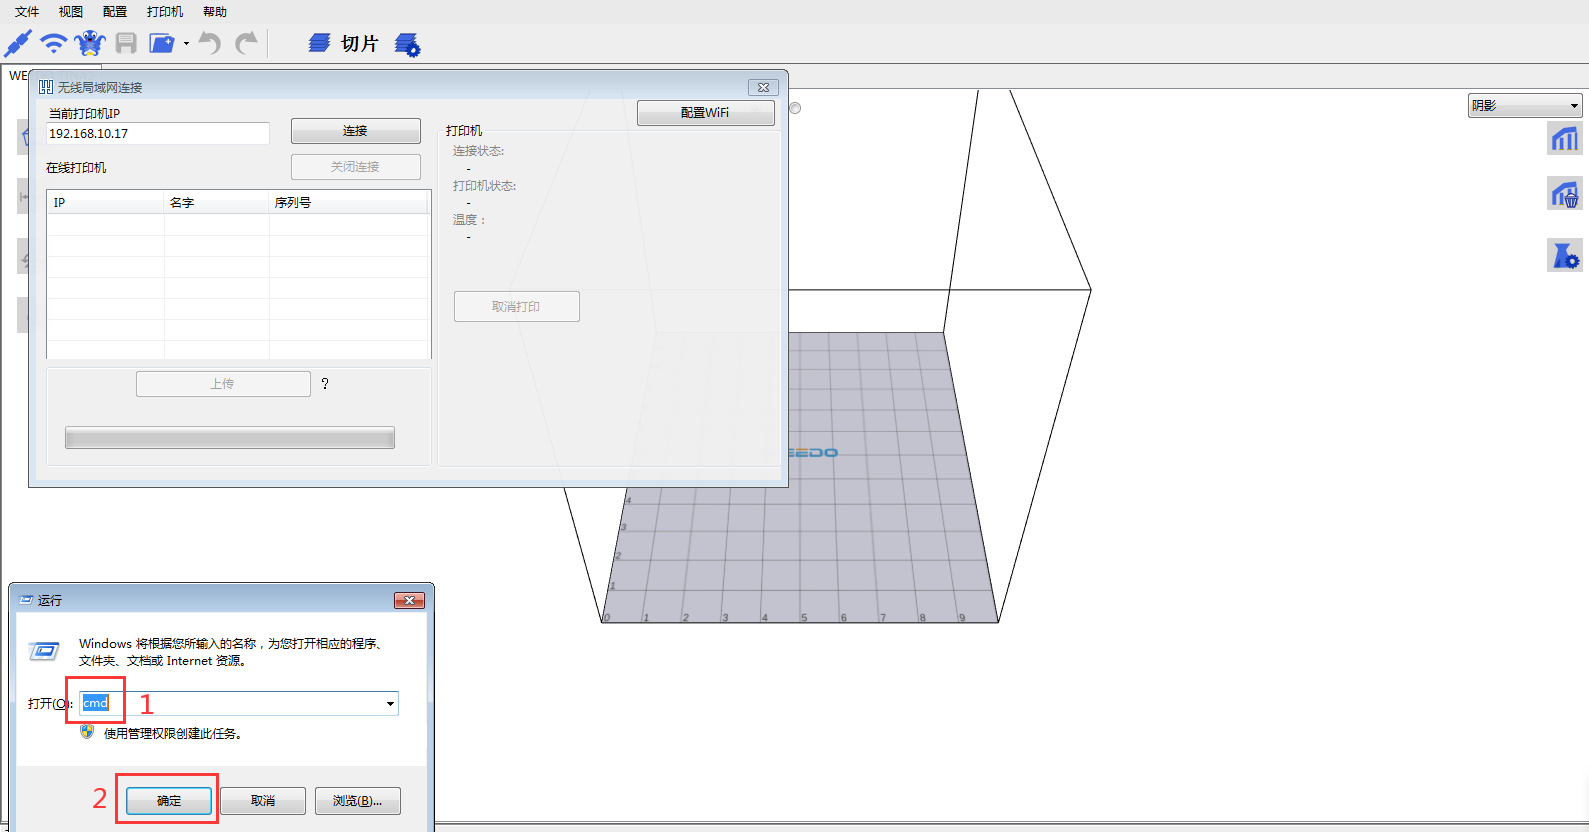The width and height of the screenshot is (1589, 832).
Task: Click the blue folder open-file icon
Action: pos(161,43)
